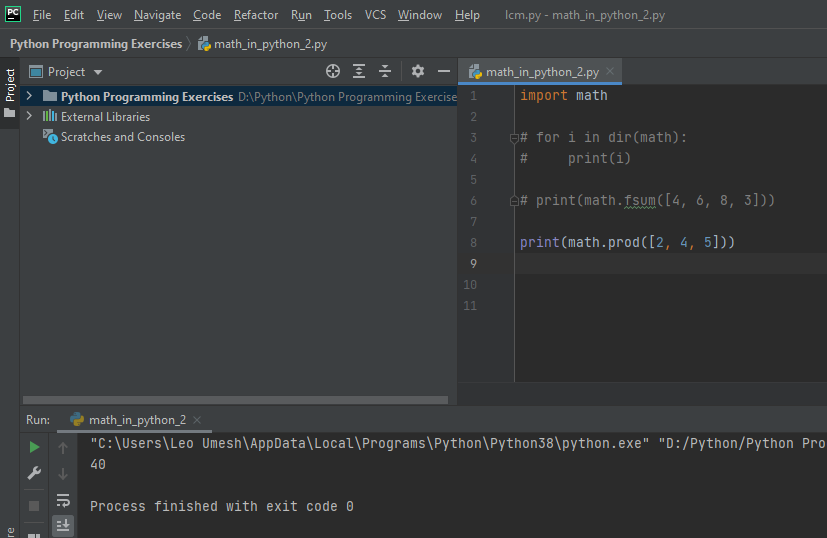The width and height of the screenshot is (827, 538).
Task: Click on the import math line
Action: pos(563,95)
